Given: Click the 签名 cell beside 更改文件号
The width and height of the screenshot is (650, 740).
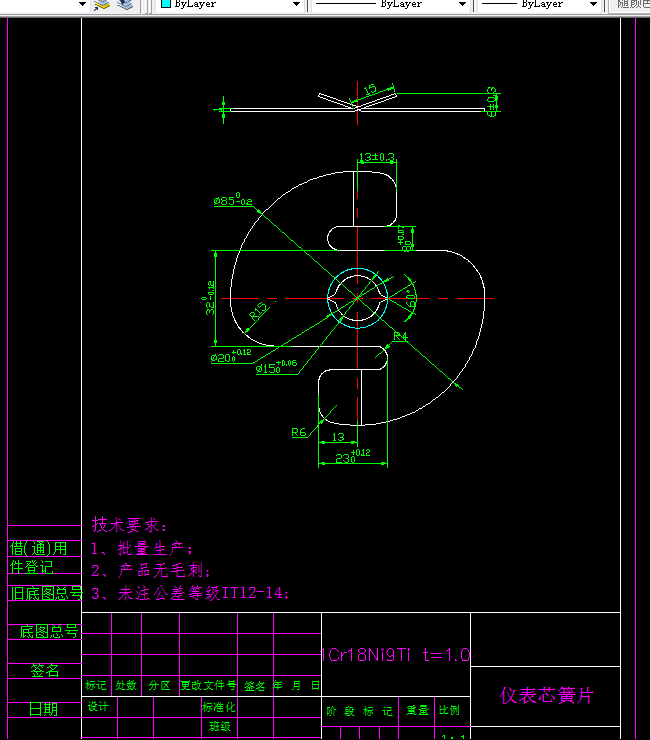Looking at the screenshot, I should click(254, 686).
